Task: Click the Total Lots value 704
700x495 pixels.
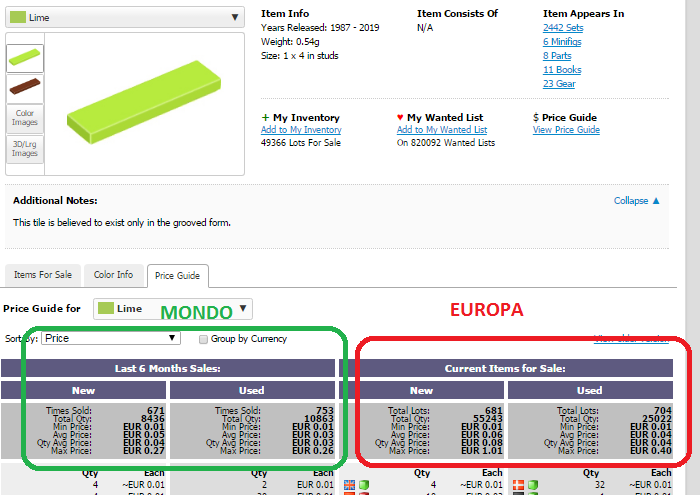Action: [663, 410]
